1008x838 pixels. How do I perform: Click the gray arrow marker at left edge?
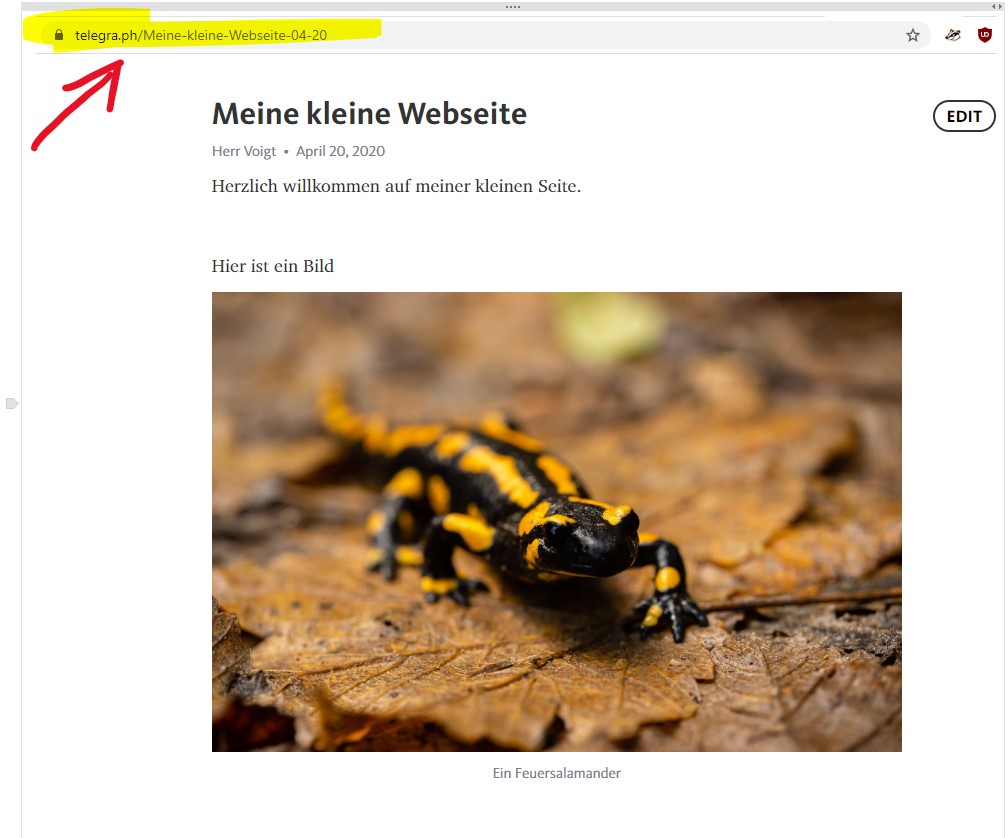point(12,403)
